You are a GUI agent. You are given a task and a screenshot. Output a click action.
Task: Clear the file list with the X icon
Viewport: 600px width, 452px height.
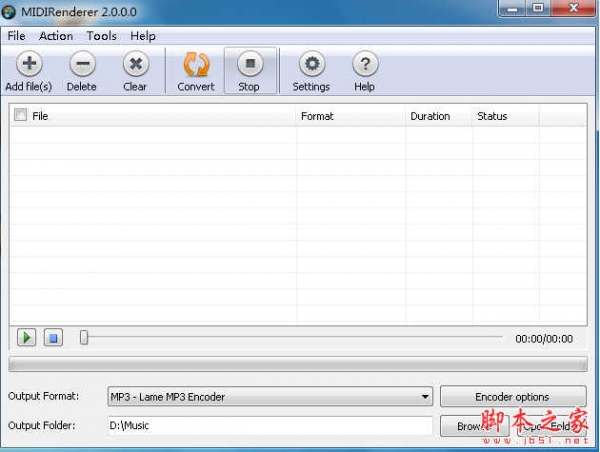point(135,64)
